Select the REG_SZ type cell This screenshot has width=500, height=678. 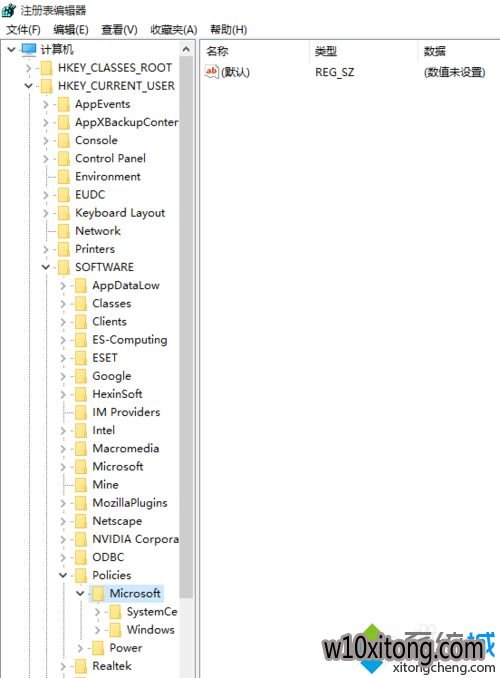click(335, 72)
